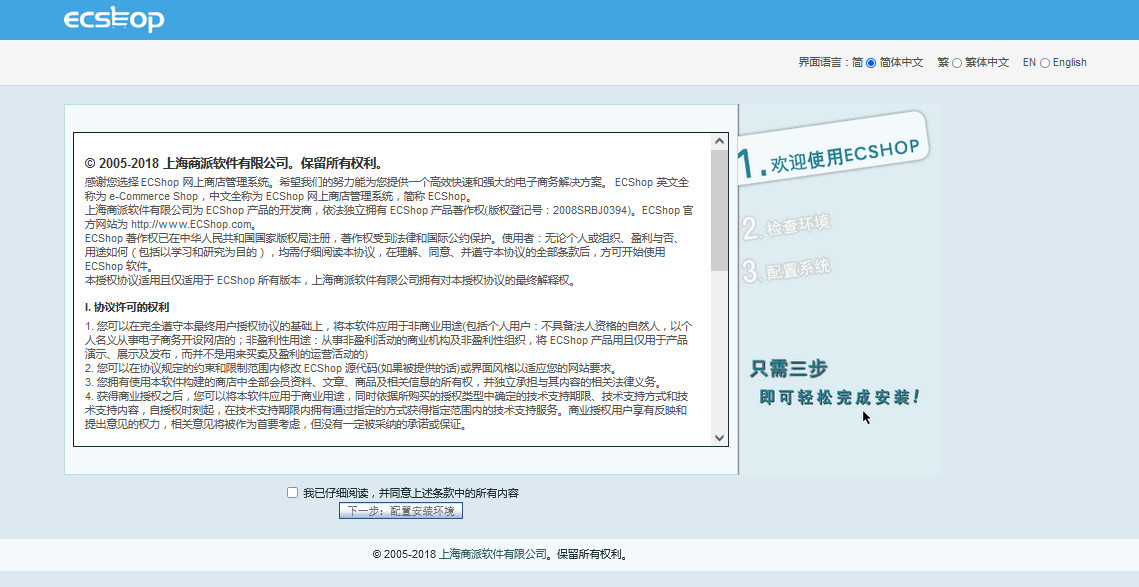1139x587 pixels.
Task: Click the "EN" label before English
Action: pyautogui.click(x=1028, y=62)
